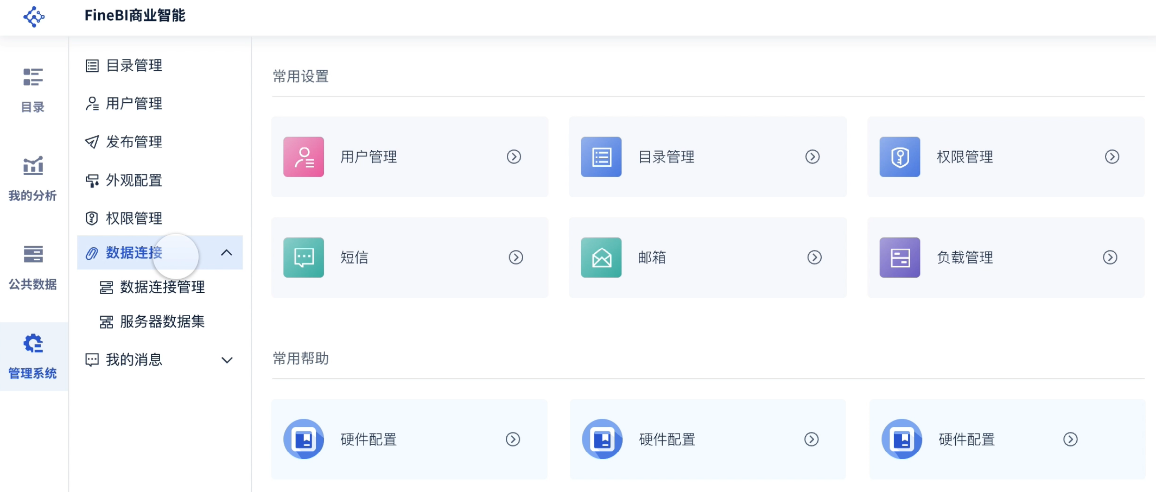Open the first 硬件配置 help card
The width and height of the screenshot is (1156, 492).
[x=408, y=439]
